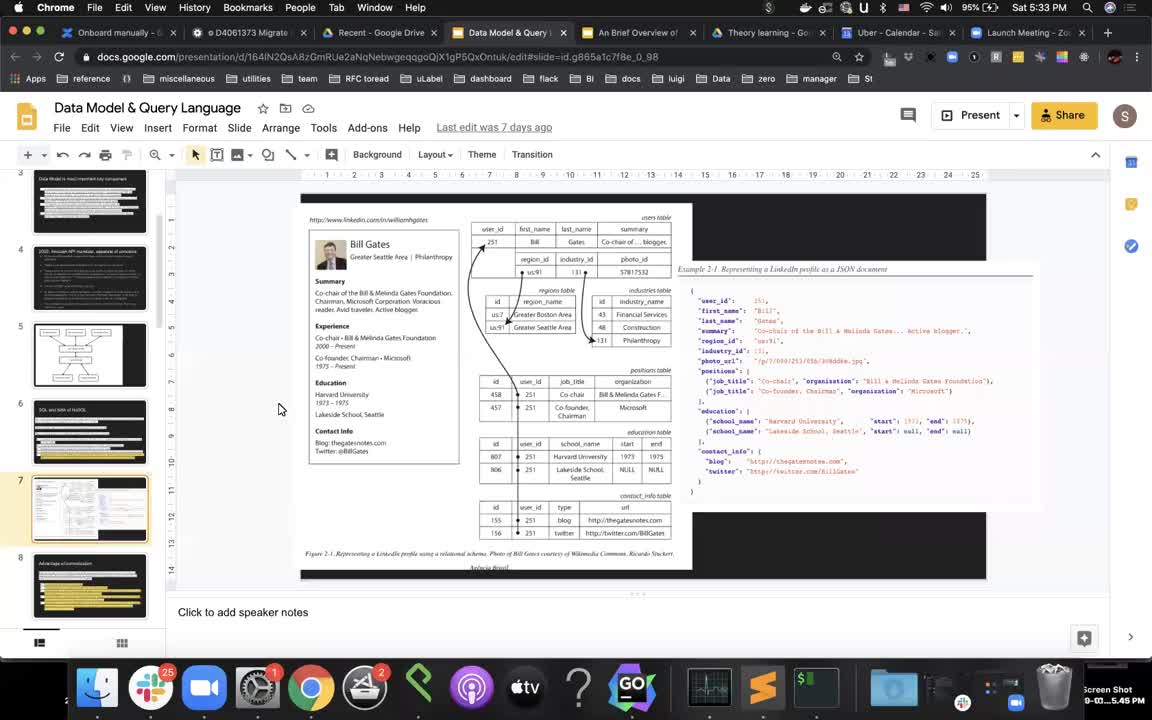Image resolution: width=1152 pixels, height=720 pixels.
Task: Choose the select cursor tool
Action: click(195, 155)
